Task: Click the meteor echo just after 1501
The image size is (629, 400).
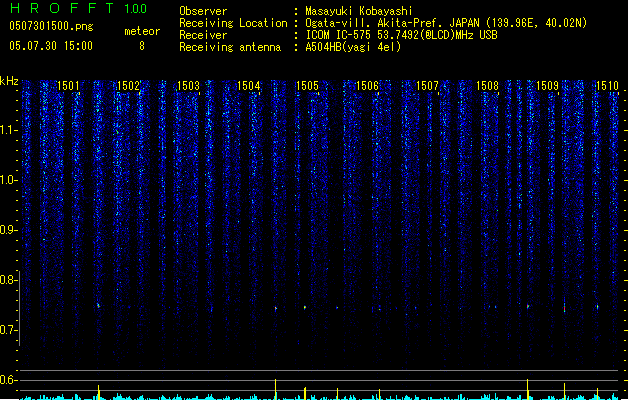Action: pos(98,306)
